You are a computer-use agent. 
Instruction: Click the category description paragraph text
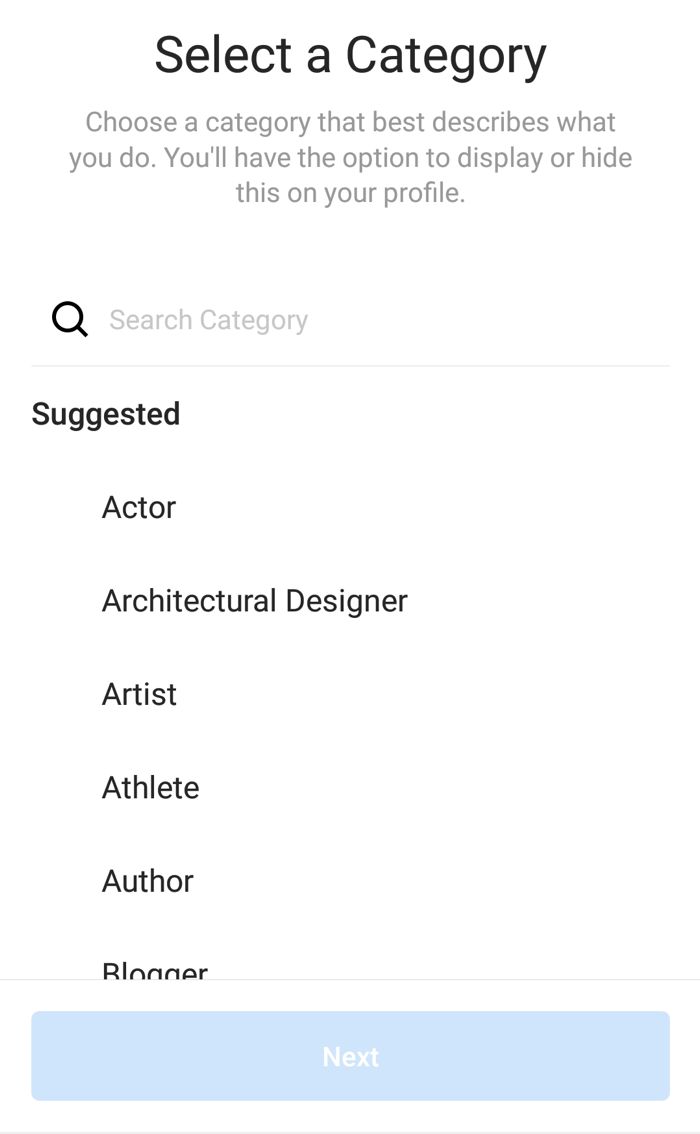[350, 157]
